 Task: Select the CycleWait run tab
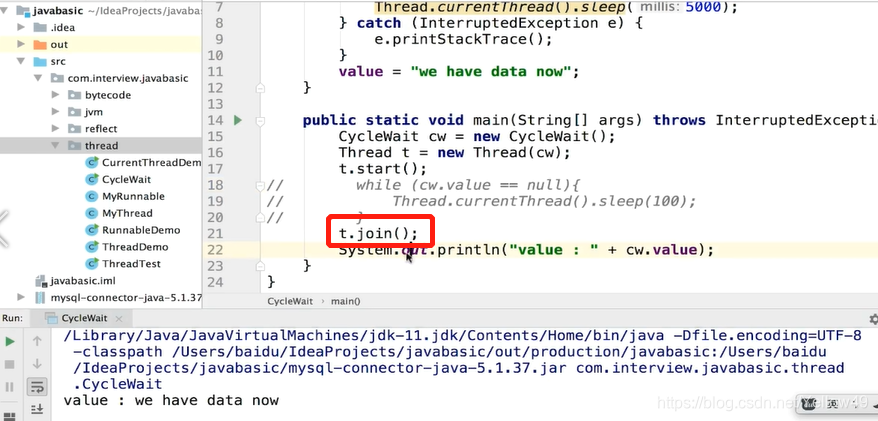click(83, 319)
